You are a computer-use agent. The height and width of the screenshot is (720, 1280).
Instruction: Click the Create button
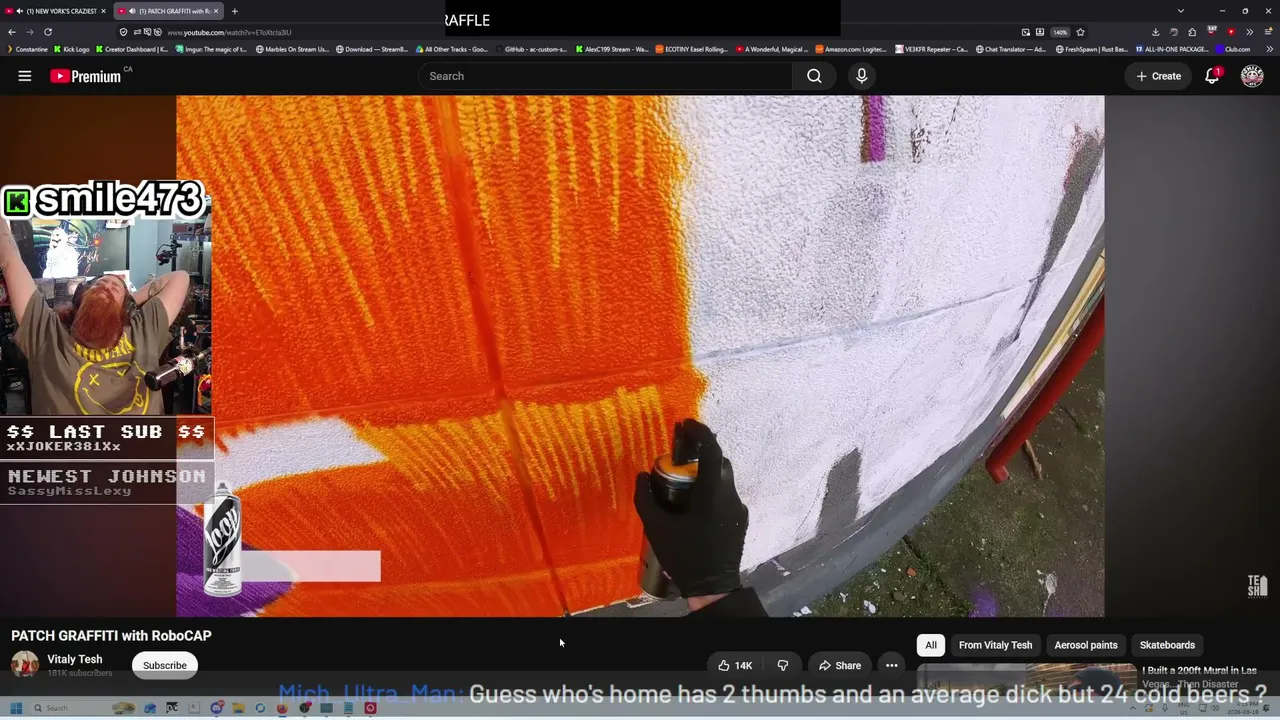tap(1158, 76)
